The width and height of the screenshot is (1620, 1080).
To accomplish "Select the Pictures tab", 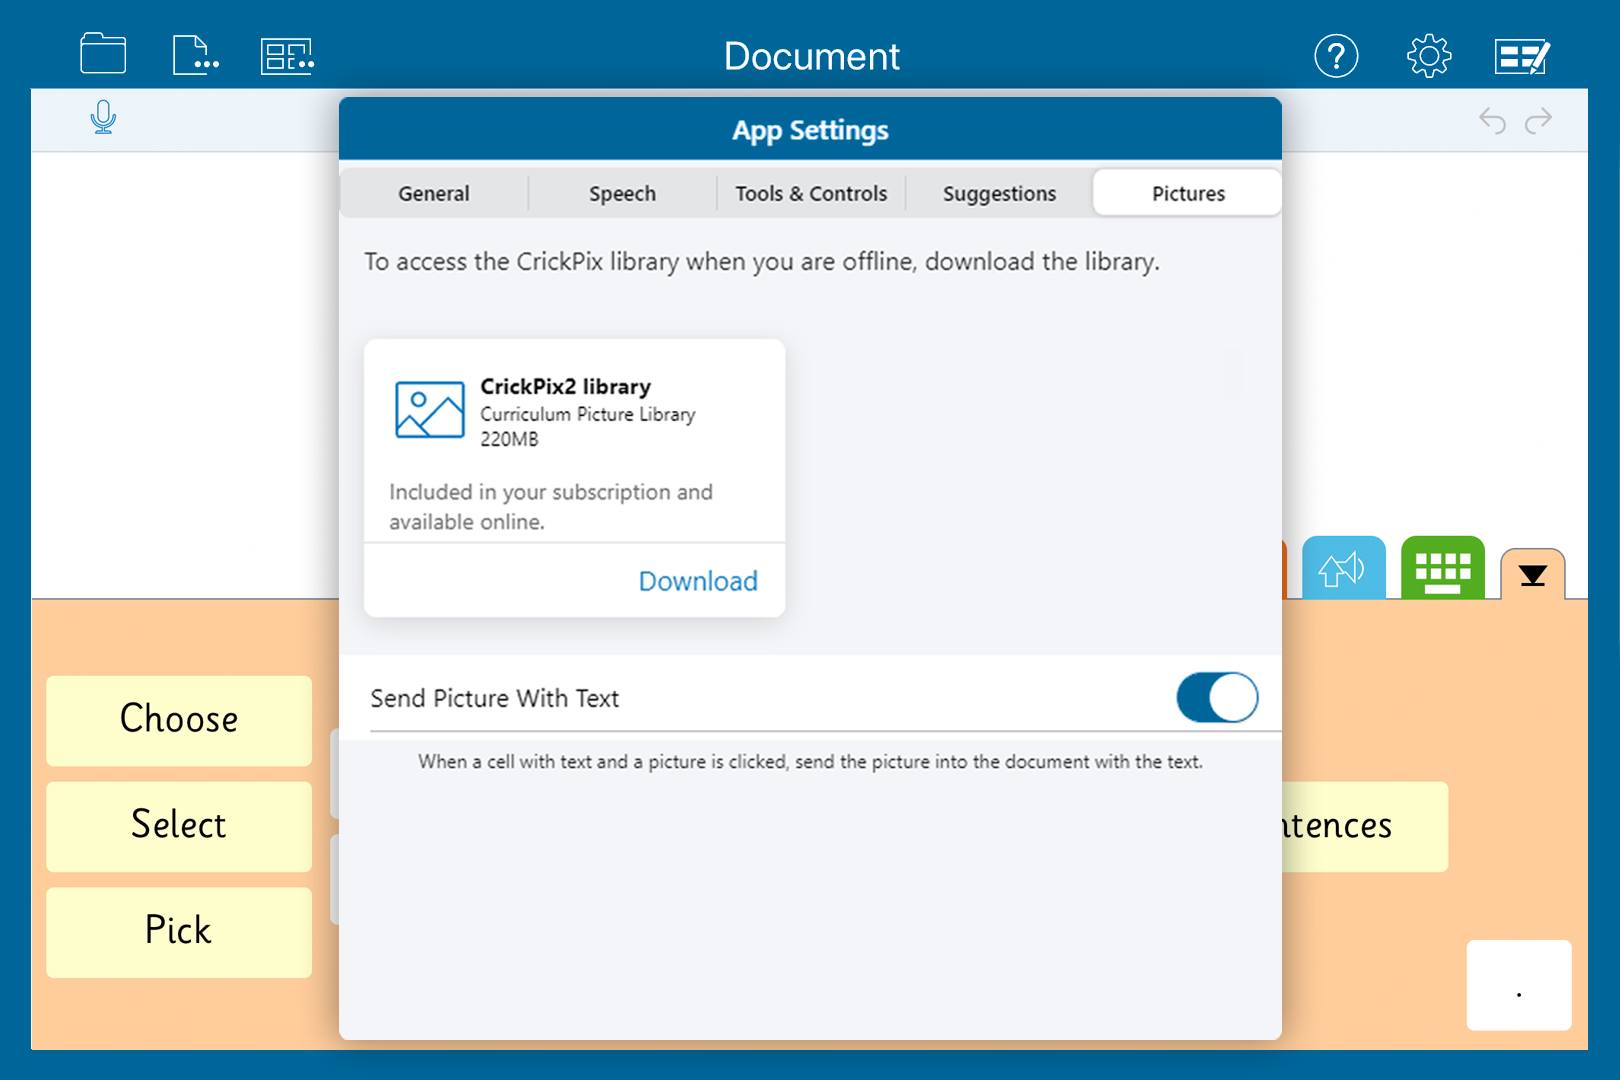I will [1188, 193].
